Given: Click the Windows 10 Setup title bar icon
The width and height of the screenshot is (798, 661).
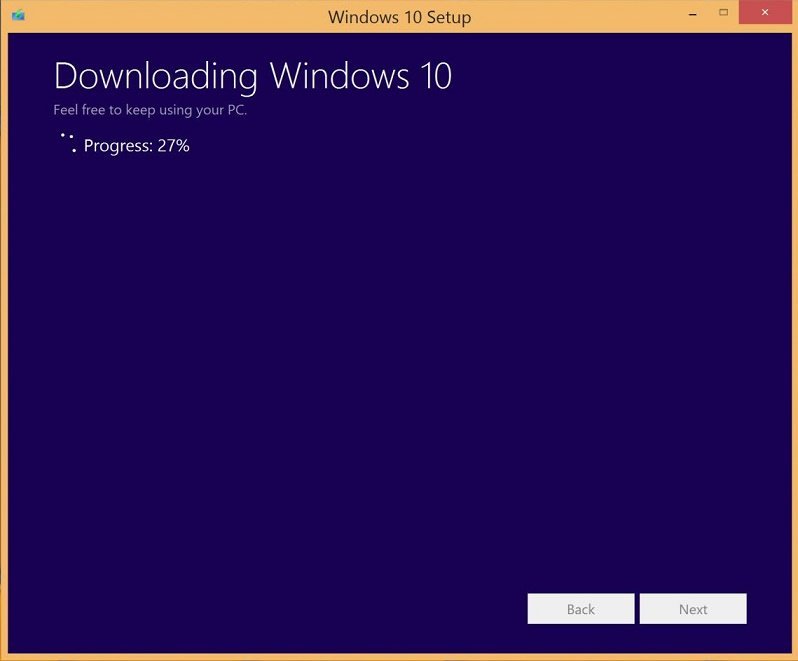Looking at the screenshot, I should [18, 16].
